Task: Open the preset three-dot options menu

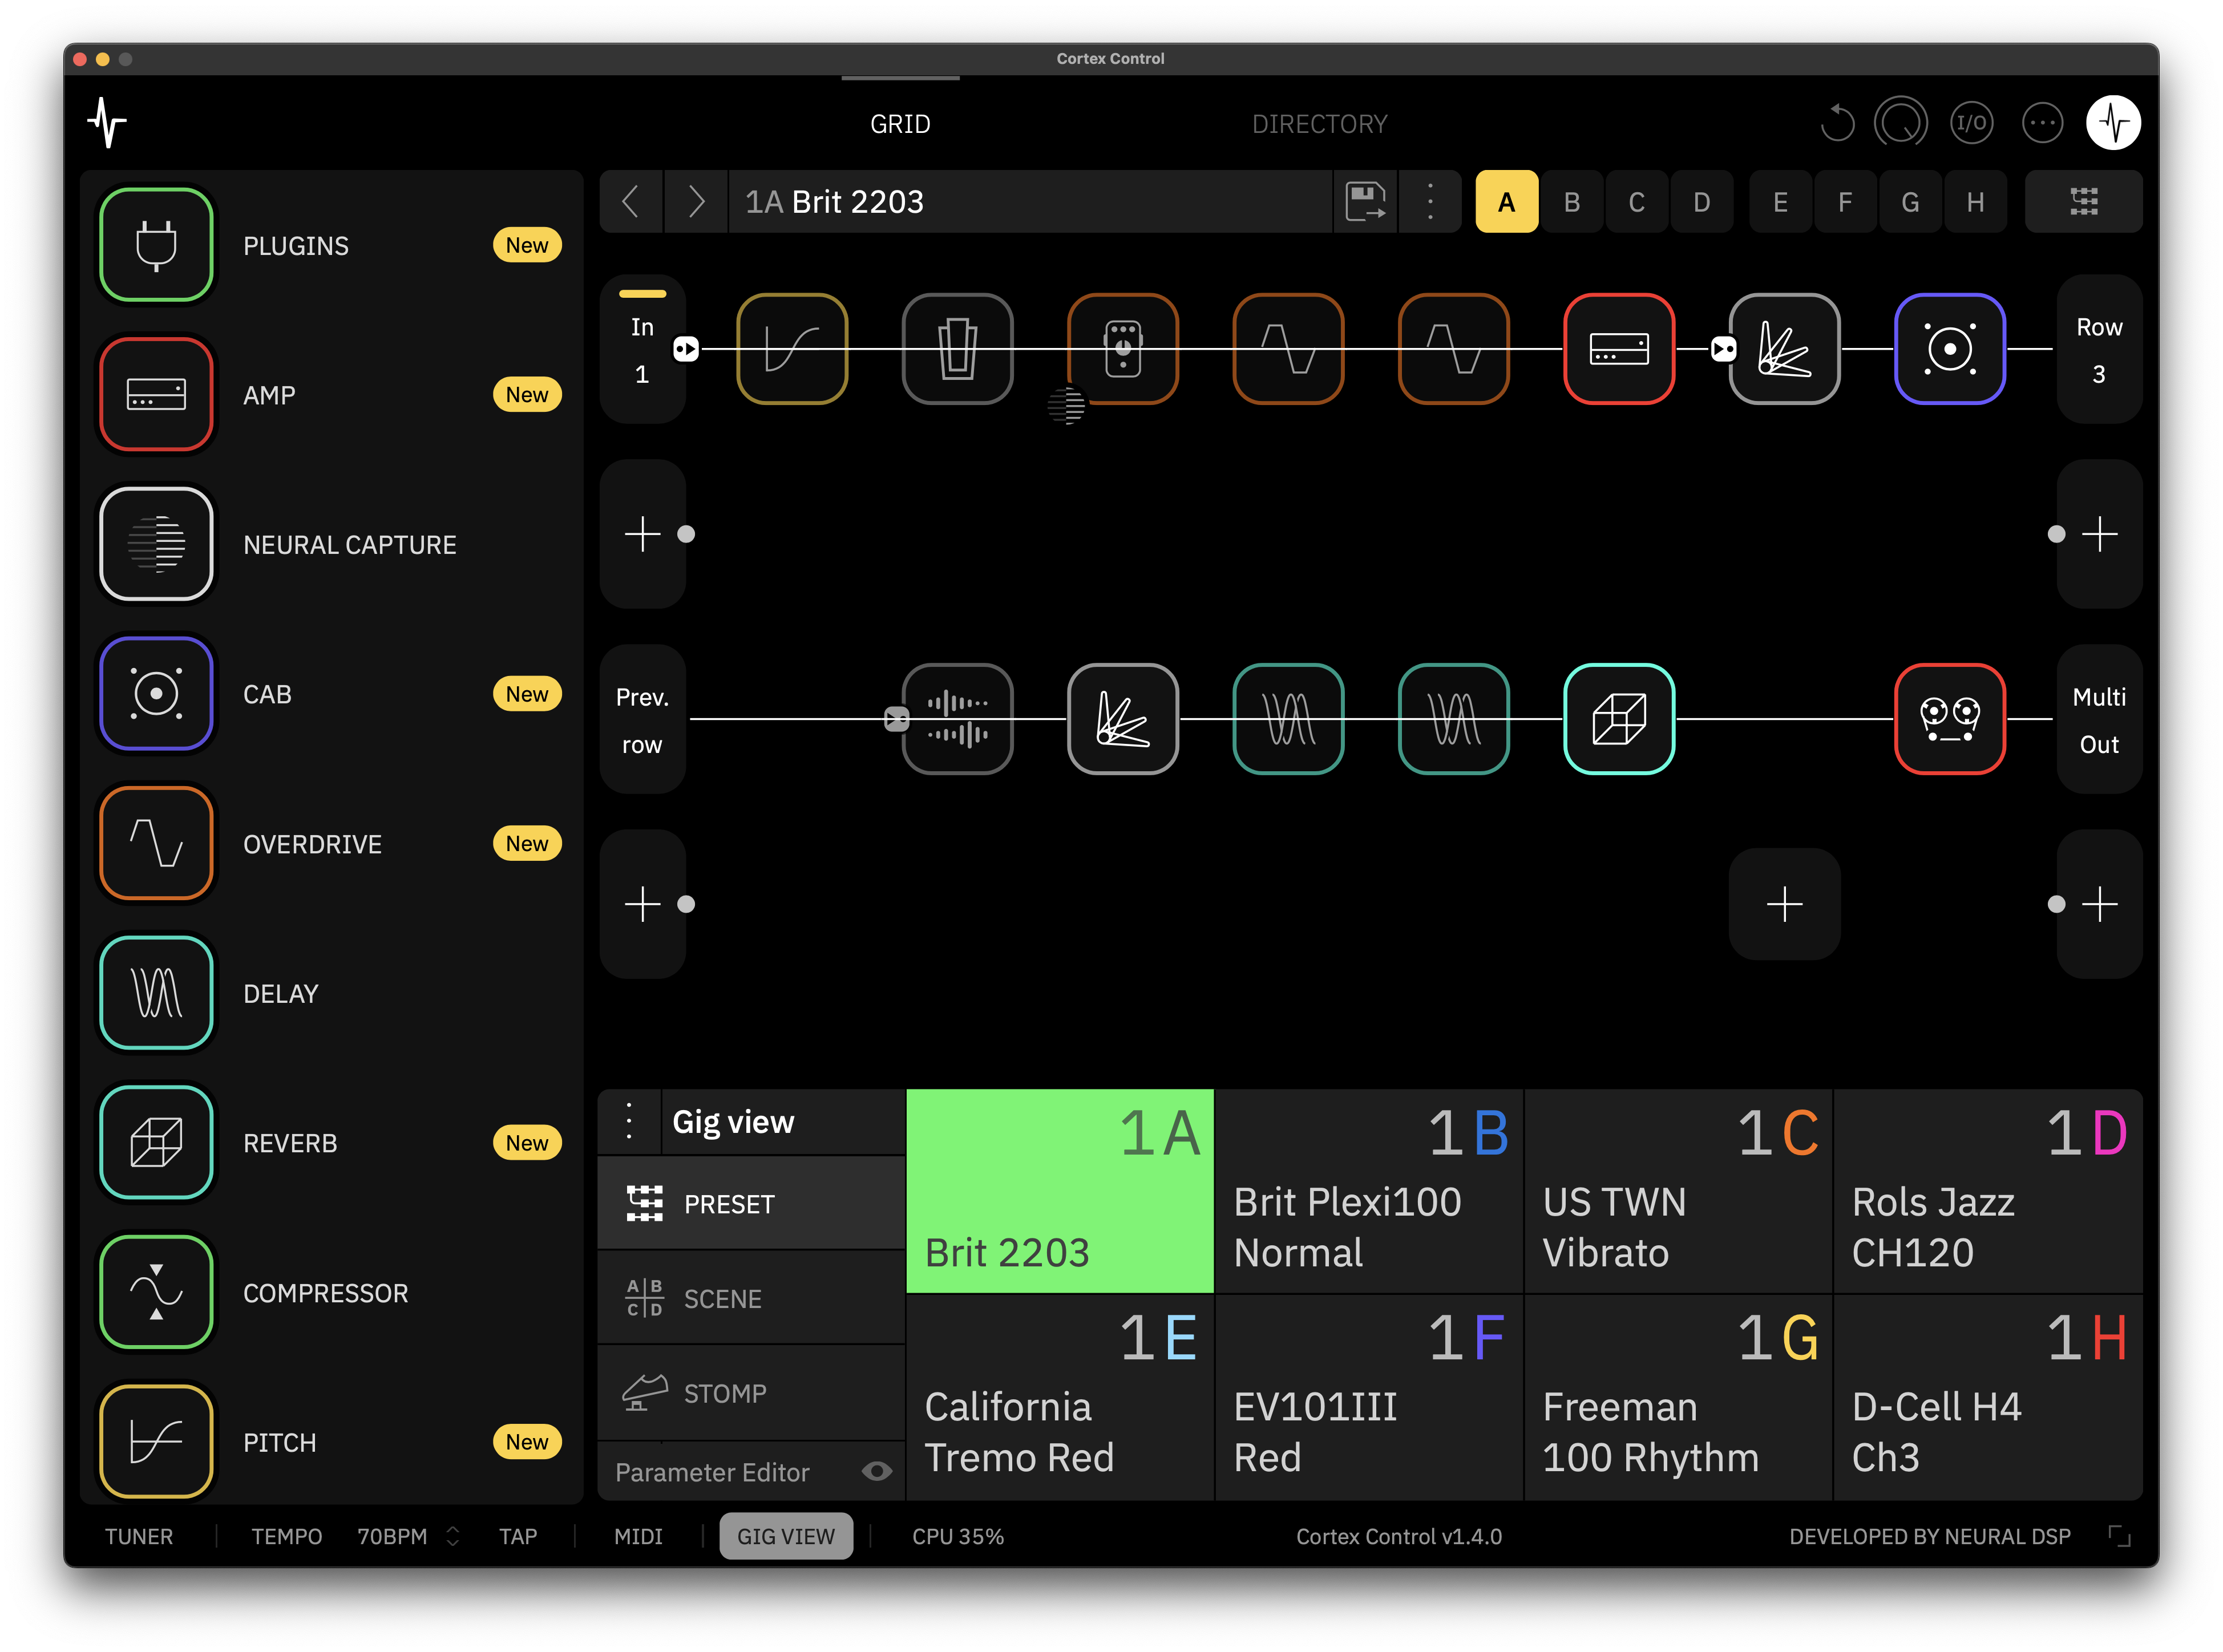Action: tap(1430, 202)
